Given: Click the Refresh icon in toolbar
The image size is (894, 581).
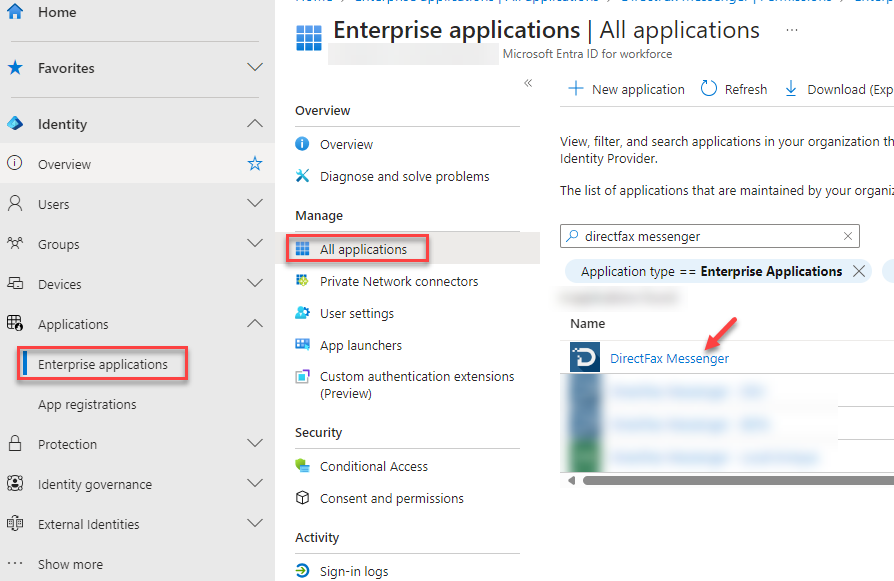Looking at the screenshot, I should pyautogui.click(x=709, y=89).
